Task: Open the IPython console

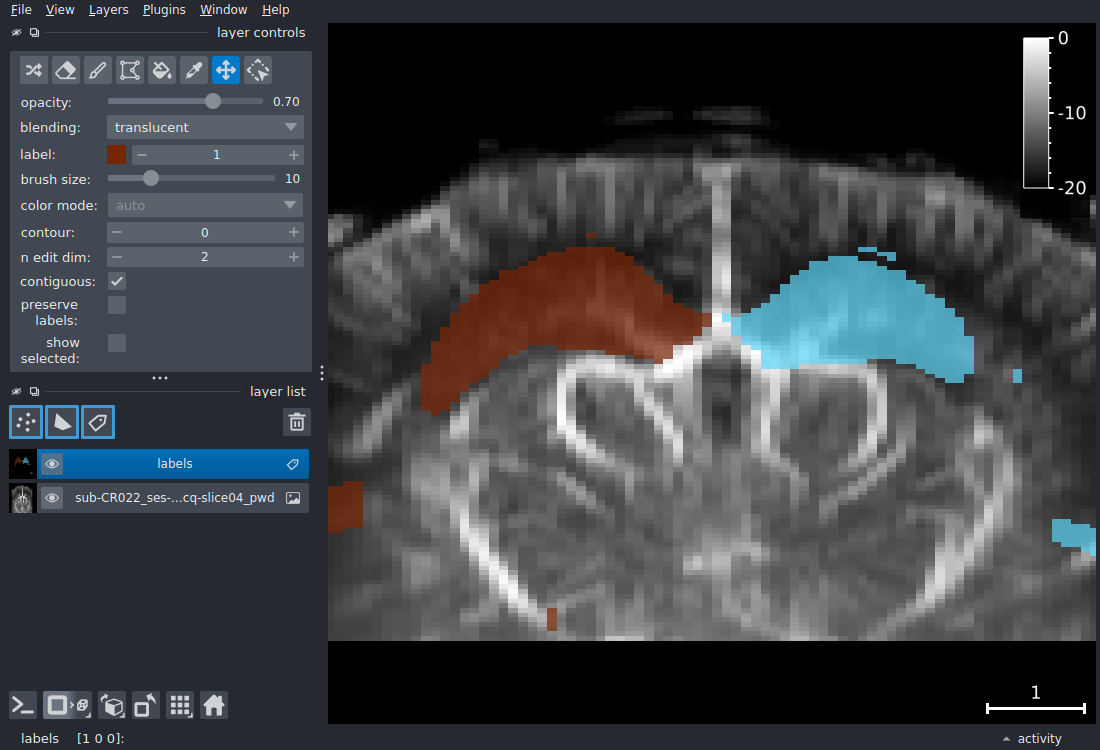Action: coord(23,705)
